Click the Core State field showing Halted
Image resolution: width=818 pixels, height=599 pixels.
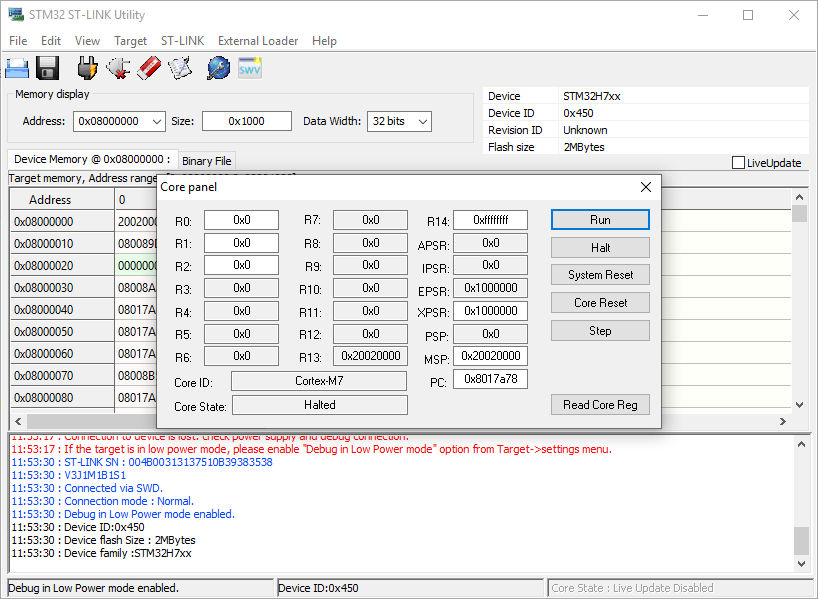[x=320, y=405]
